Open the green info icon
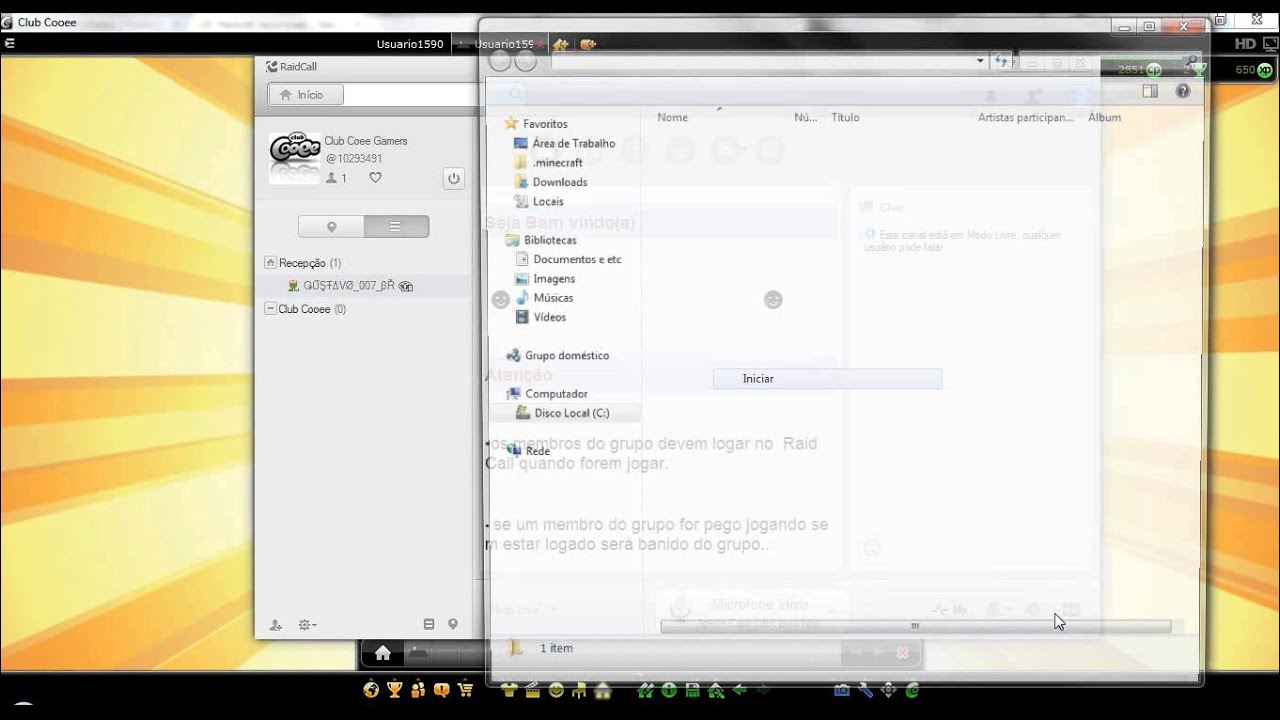 (x=668, y=689)
